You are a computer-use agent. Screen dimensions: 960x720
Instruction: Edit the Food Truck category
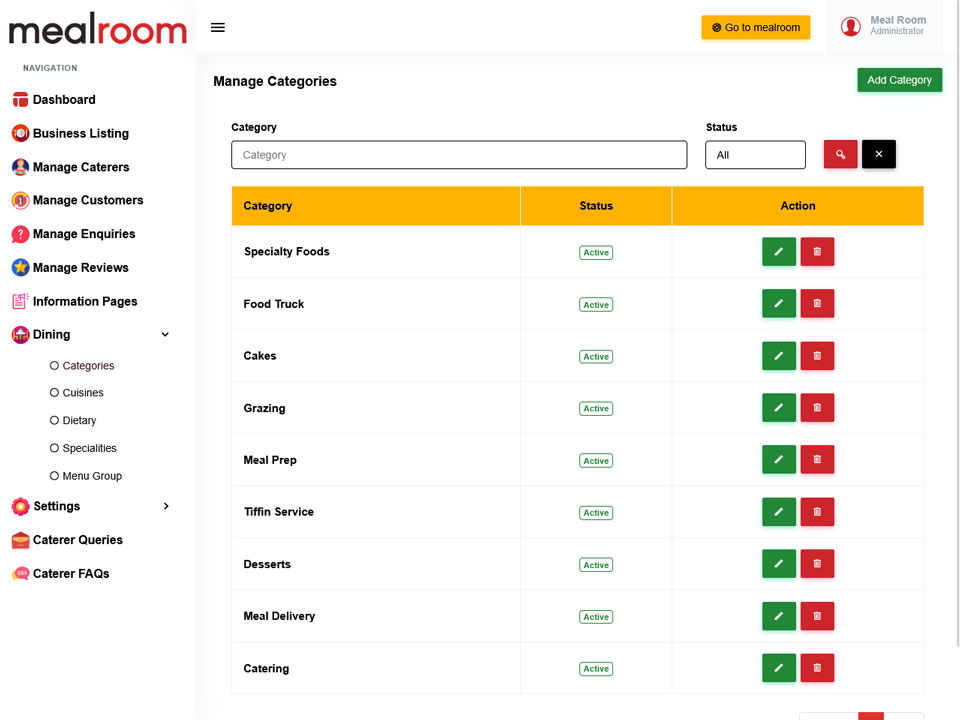(x=779, y=304)
